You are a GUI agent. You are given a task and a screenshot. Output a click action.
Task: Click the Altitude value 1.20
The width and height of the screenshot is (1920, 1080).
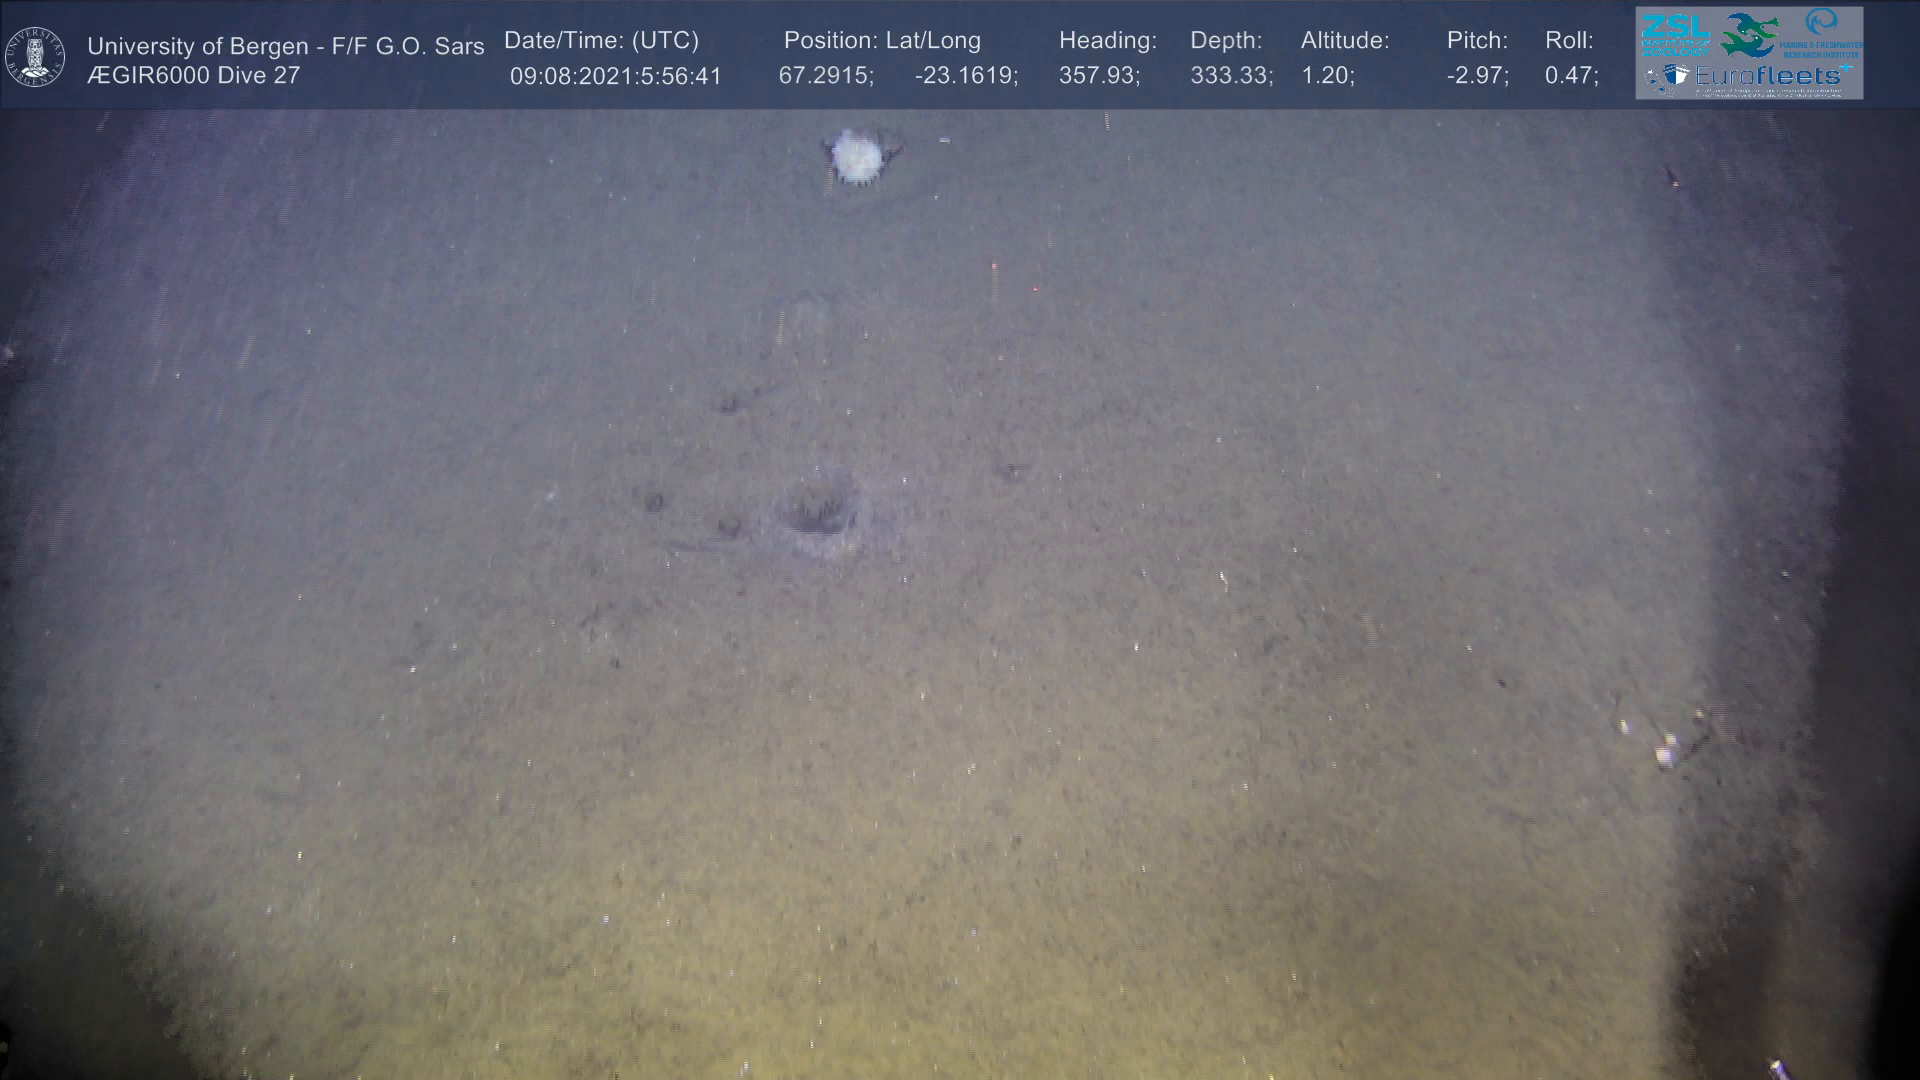[1327, 76]
